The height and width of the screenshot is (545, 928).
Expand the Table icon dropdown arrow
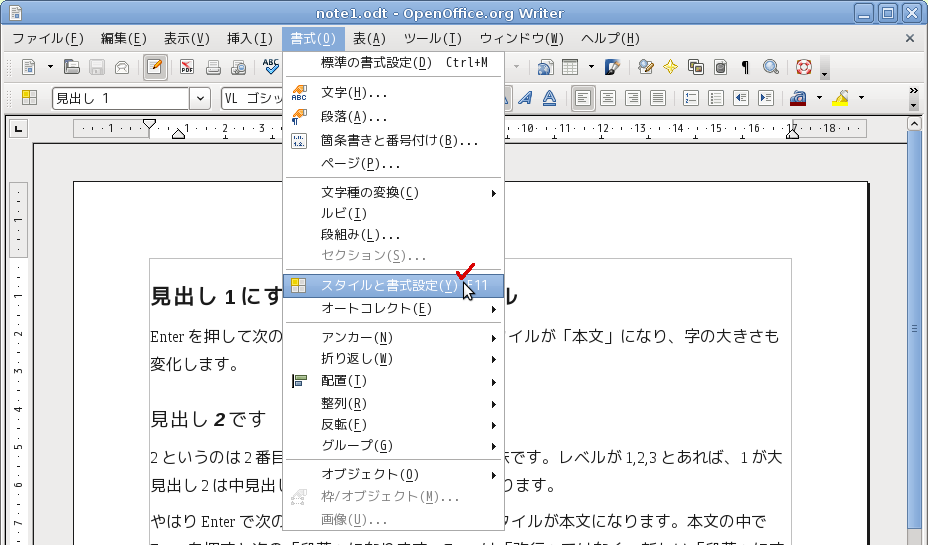click(x=591, y=67)
